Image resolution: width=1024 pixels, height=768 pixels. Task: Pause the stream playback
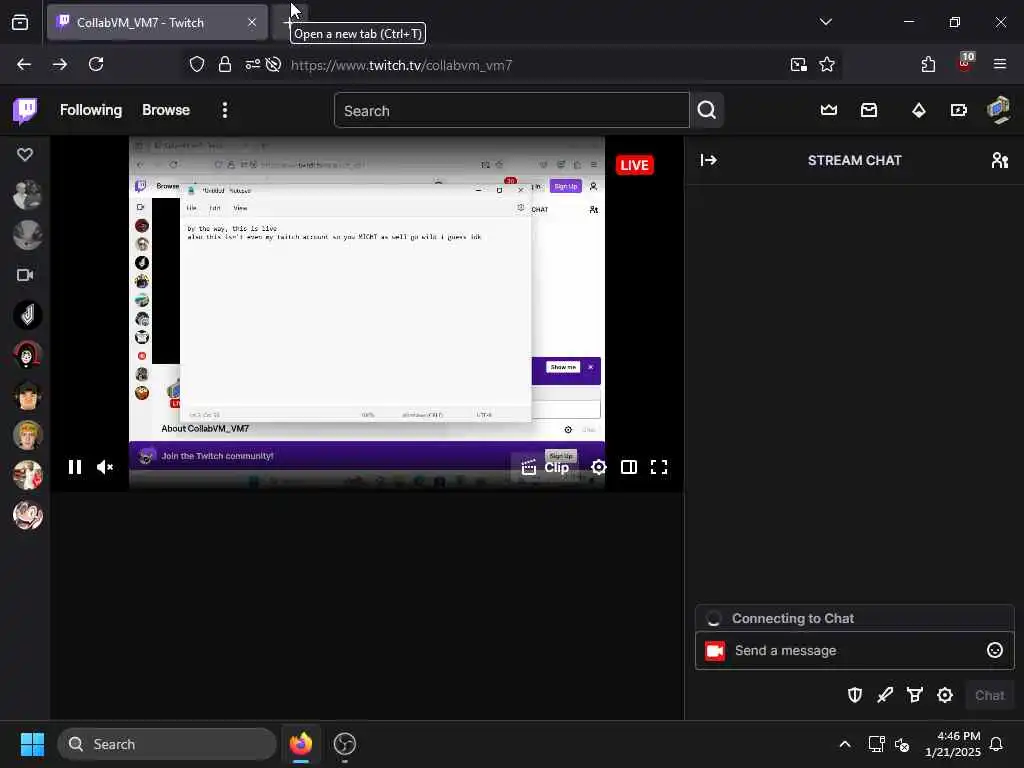click(74, 467)
